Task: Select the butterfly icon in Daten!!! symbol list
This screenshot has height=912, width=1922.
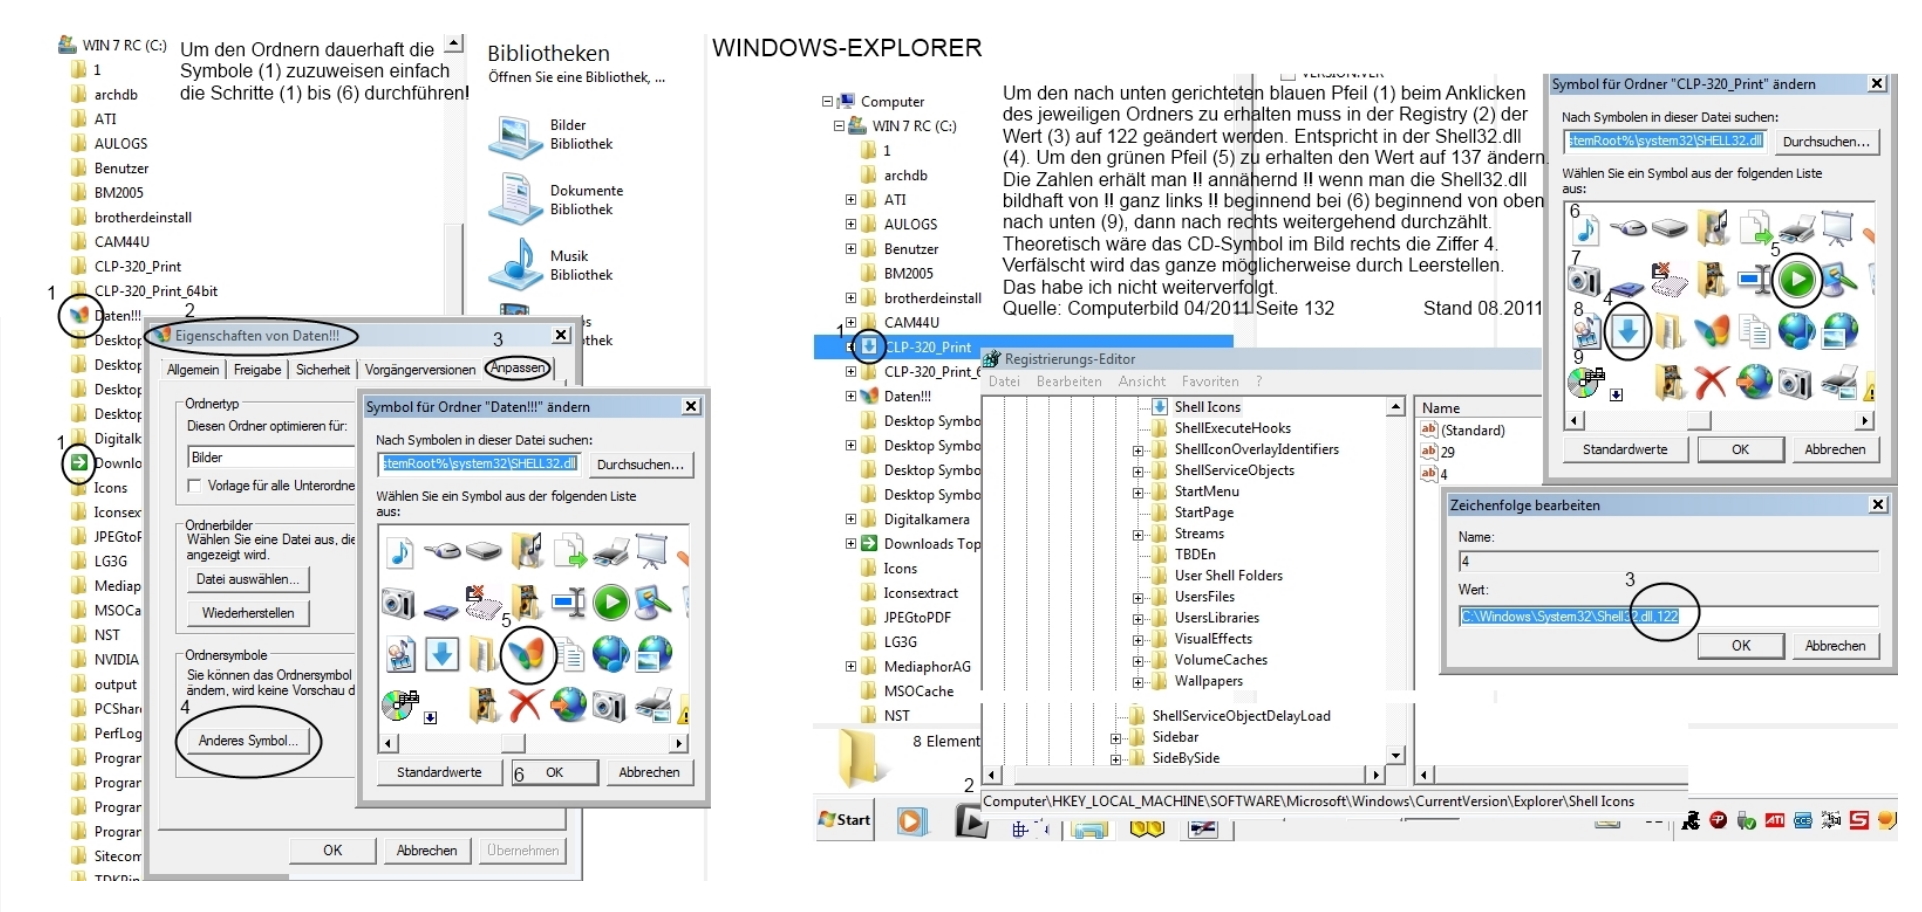Action: (x=527, y=654)
